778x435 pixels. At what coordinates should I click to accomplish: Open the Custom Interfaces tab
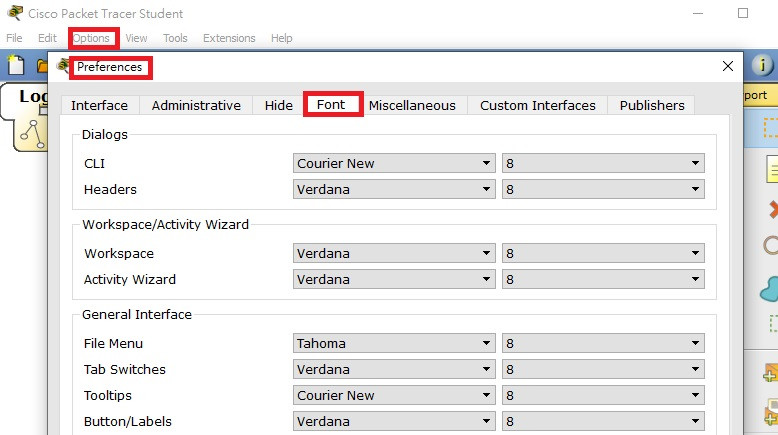(x=538, y=105)
